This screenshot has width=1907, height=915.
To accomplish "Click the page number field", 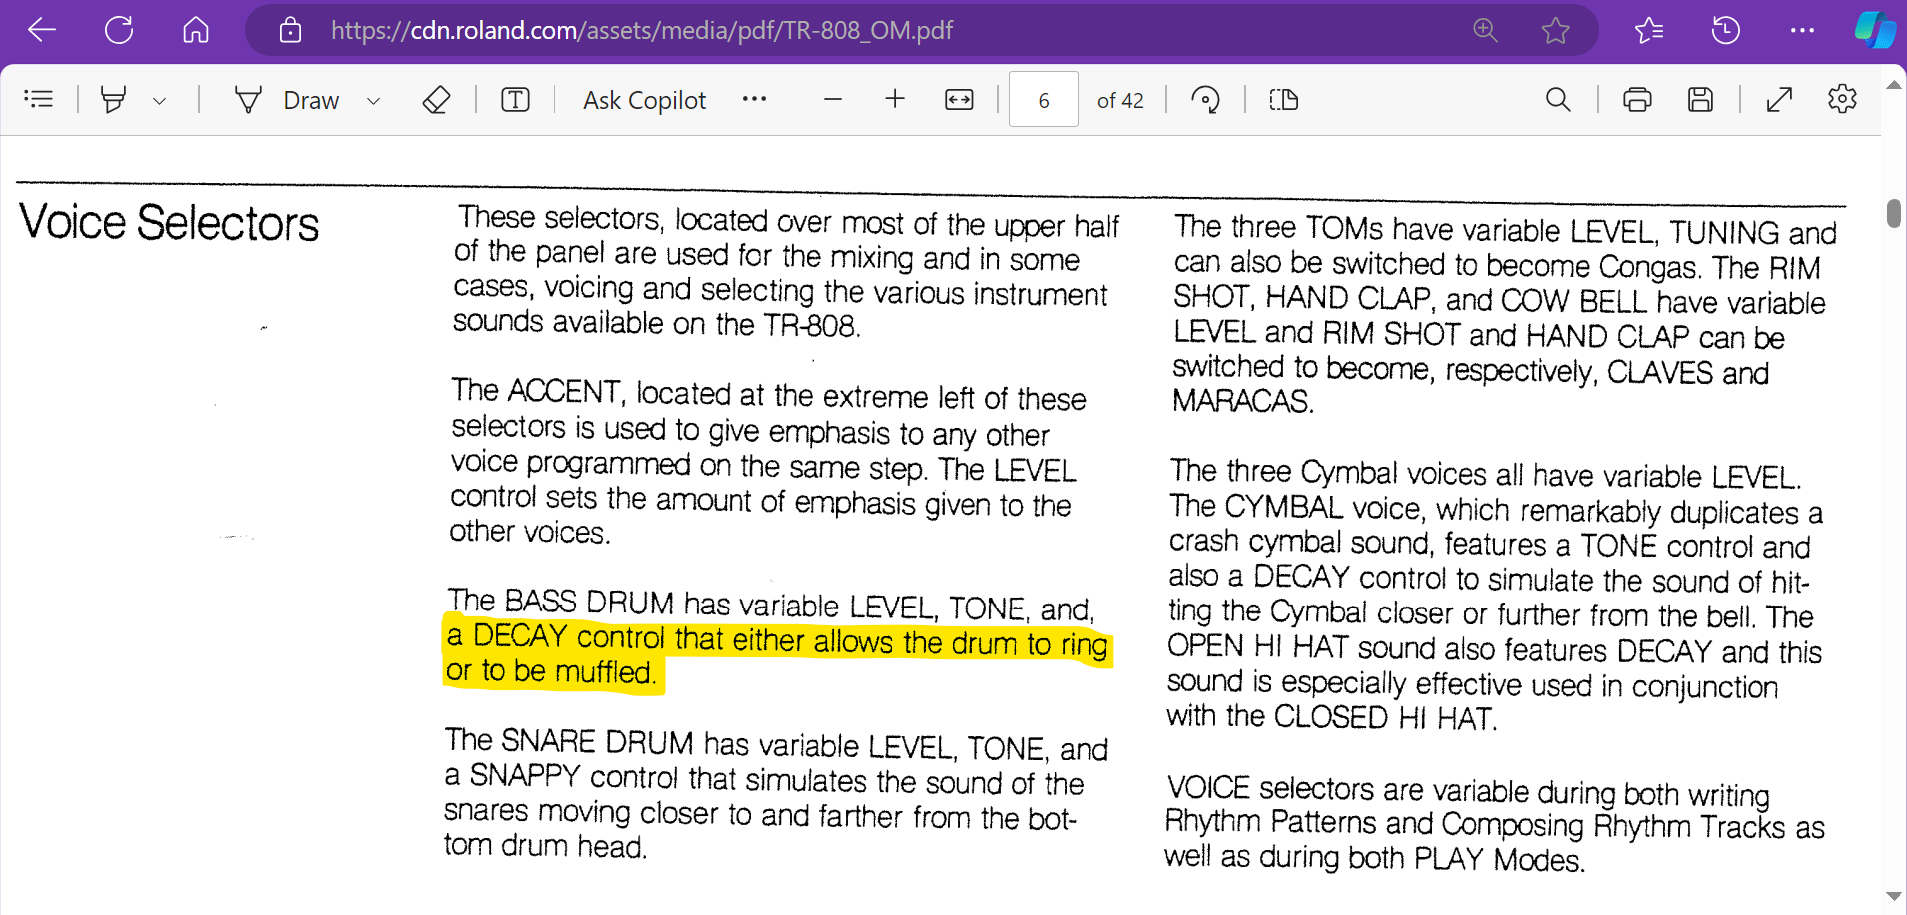I will pyautogui.click(x=1044, y=99).
